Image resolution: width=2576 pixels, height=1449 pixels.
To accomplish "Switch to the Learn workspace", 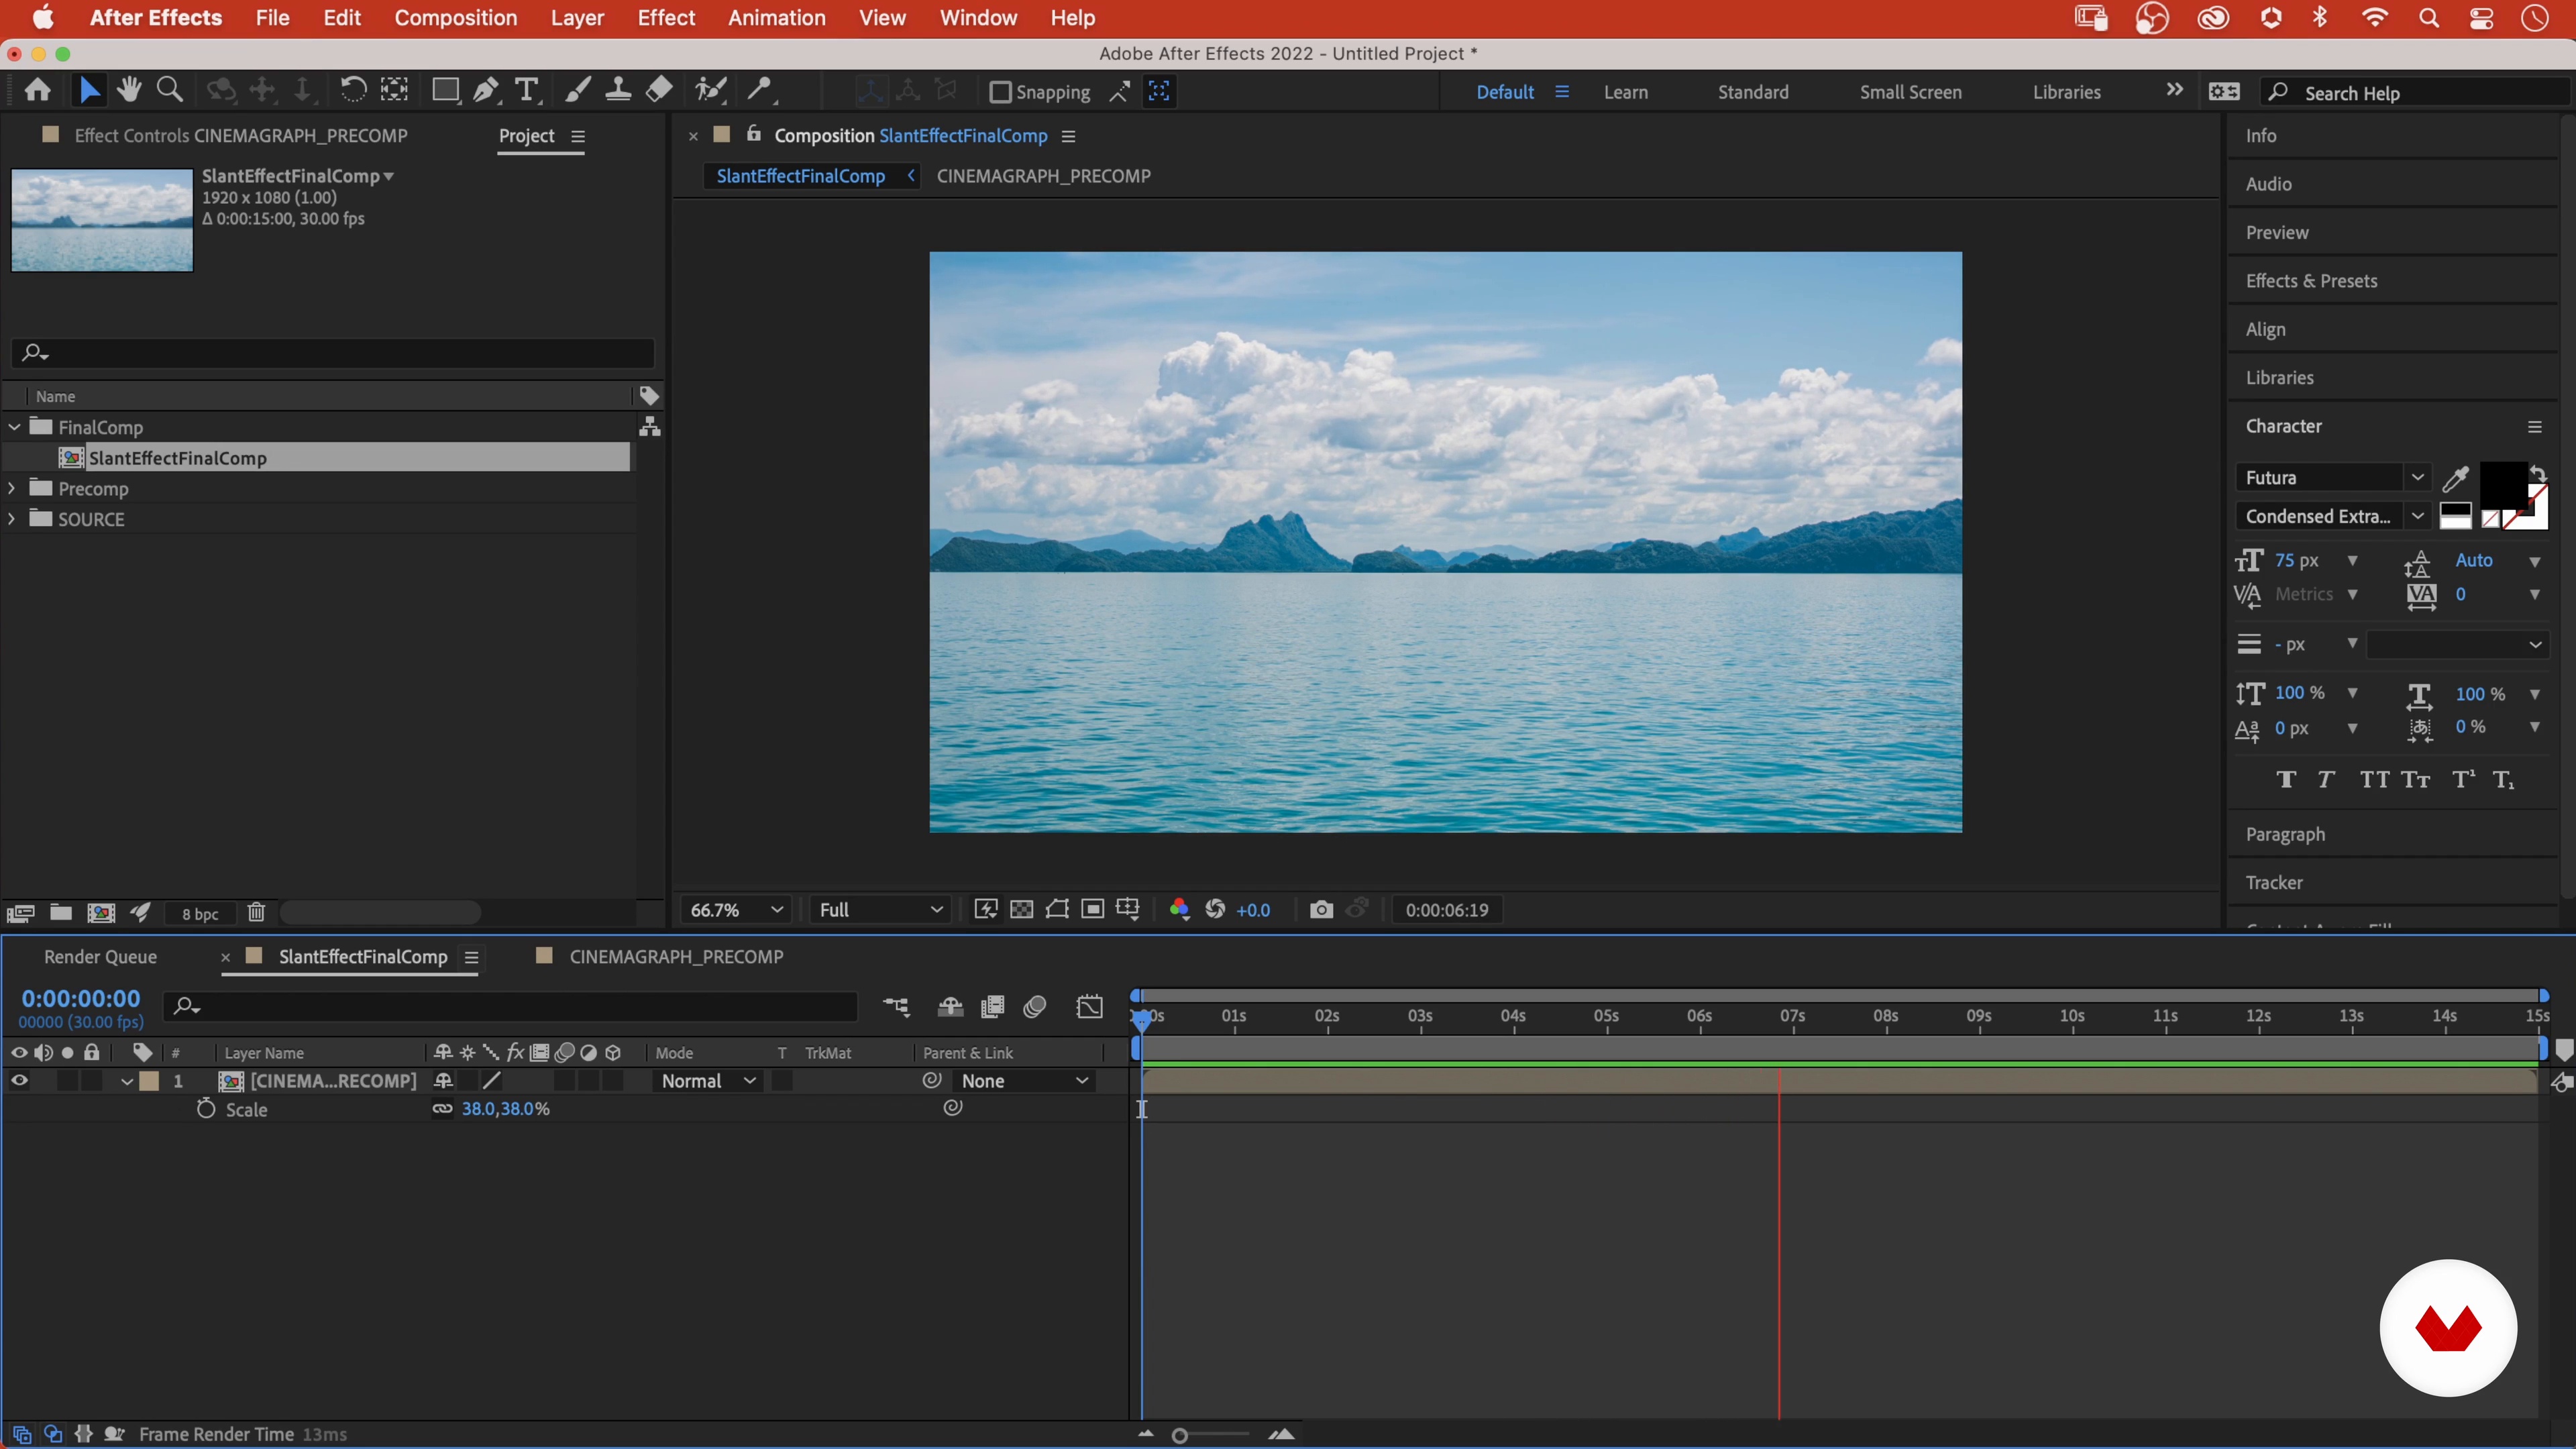I will 1625,92.
